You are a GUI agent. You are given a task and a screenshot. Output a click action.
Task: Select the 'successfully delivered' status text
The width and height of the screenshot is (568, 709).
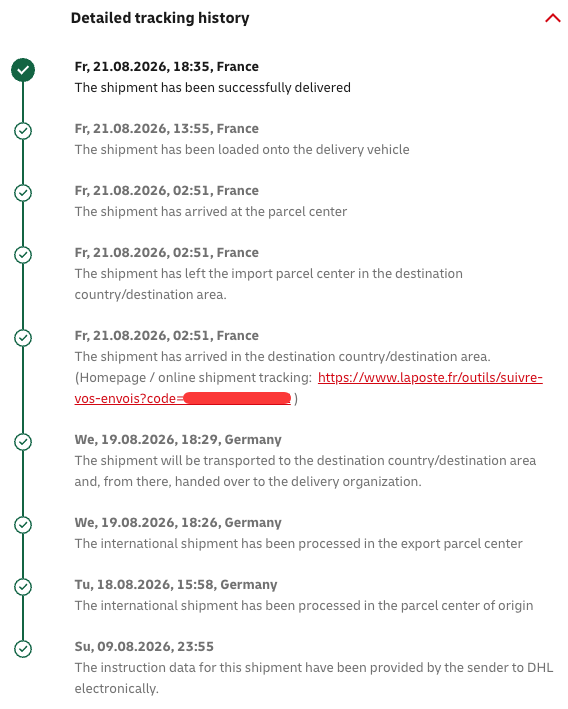[213, 87]
